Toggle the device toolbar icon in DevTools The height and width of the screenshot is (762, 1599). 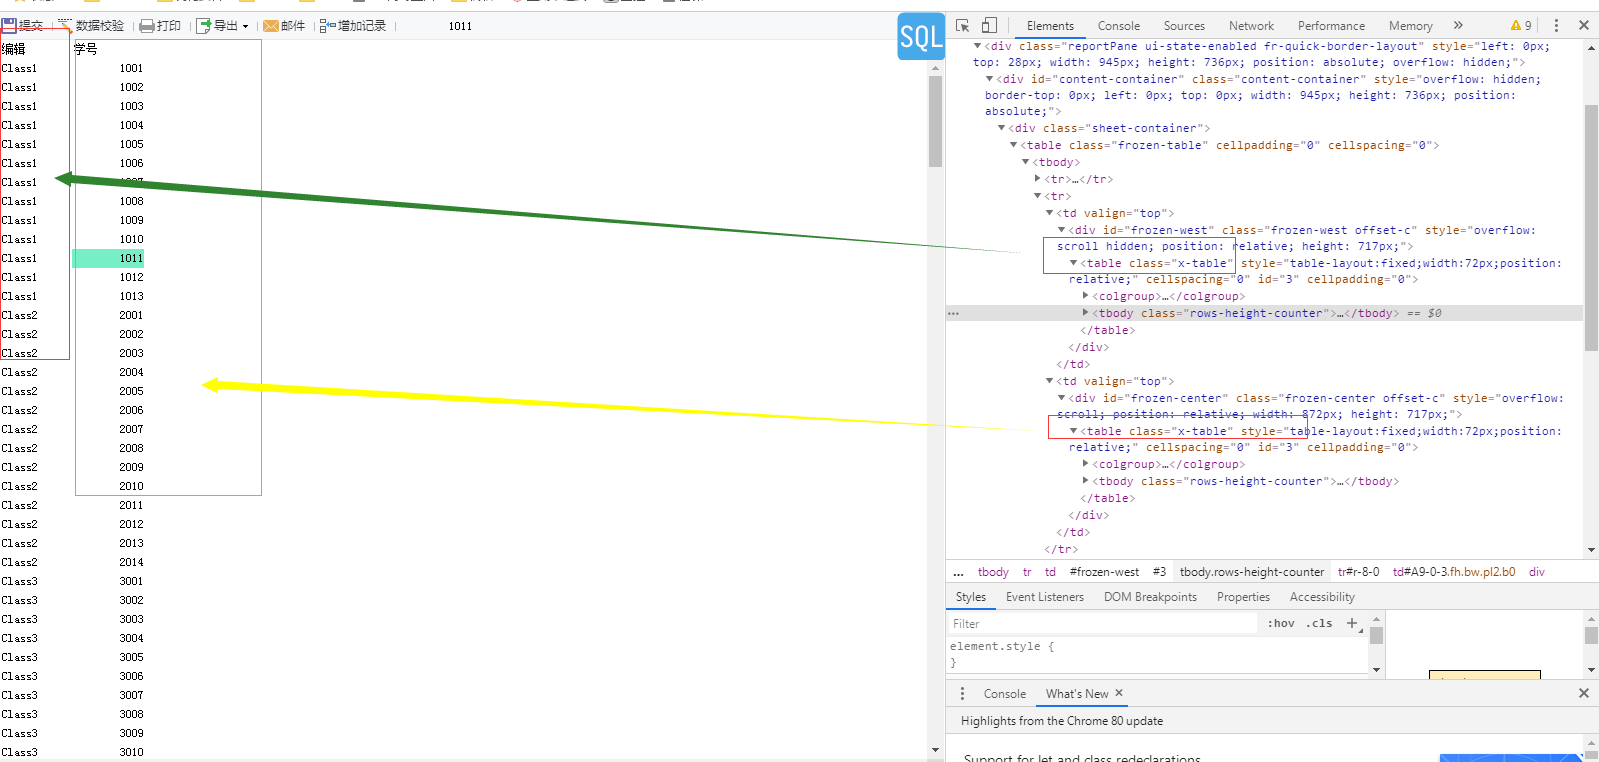tap(989, 25)
